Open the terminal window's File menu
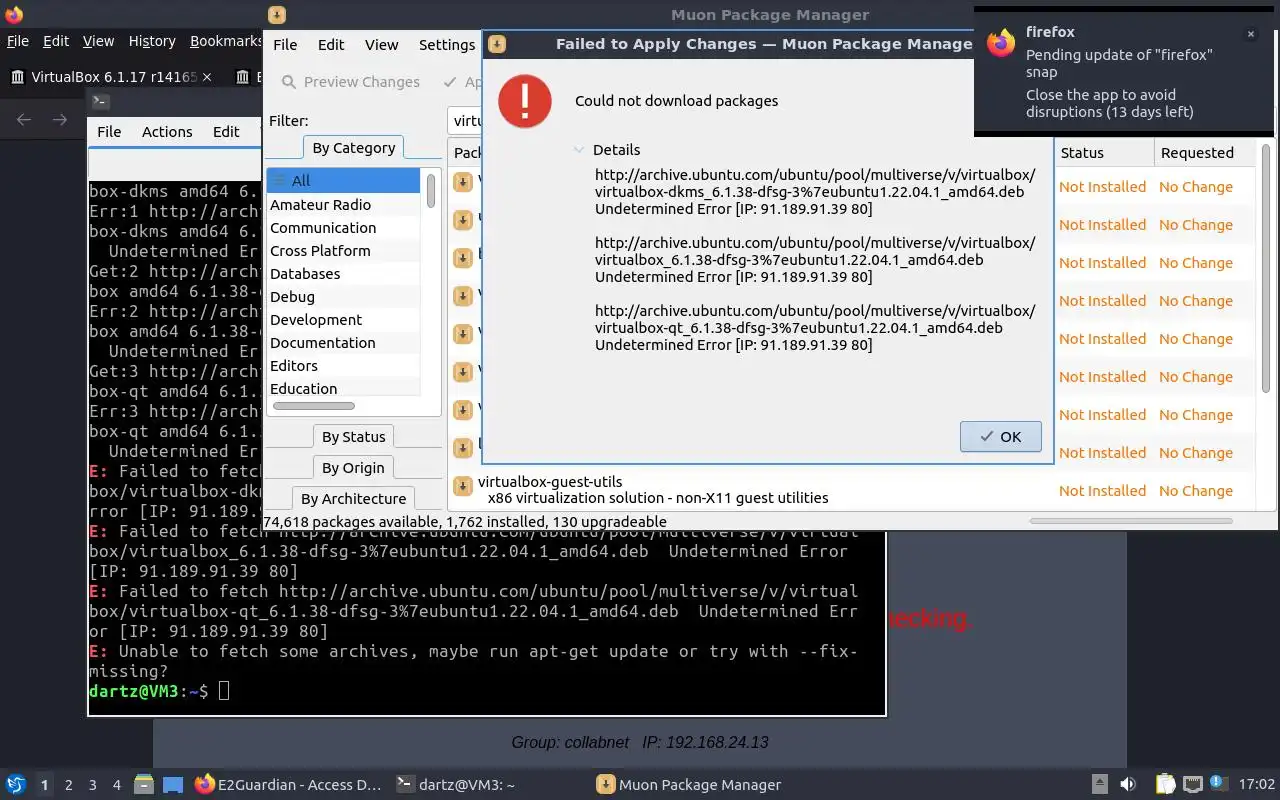This screenshot has width=1280, height=800. [x=109, y=132]
